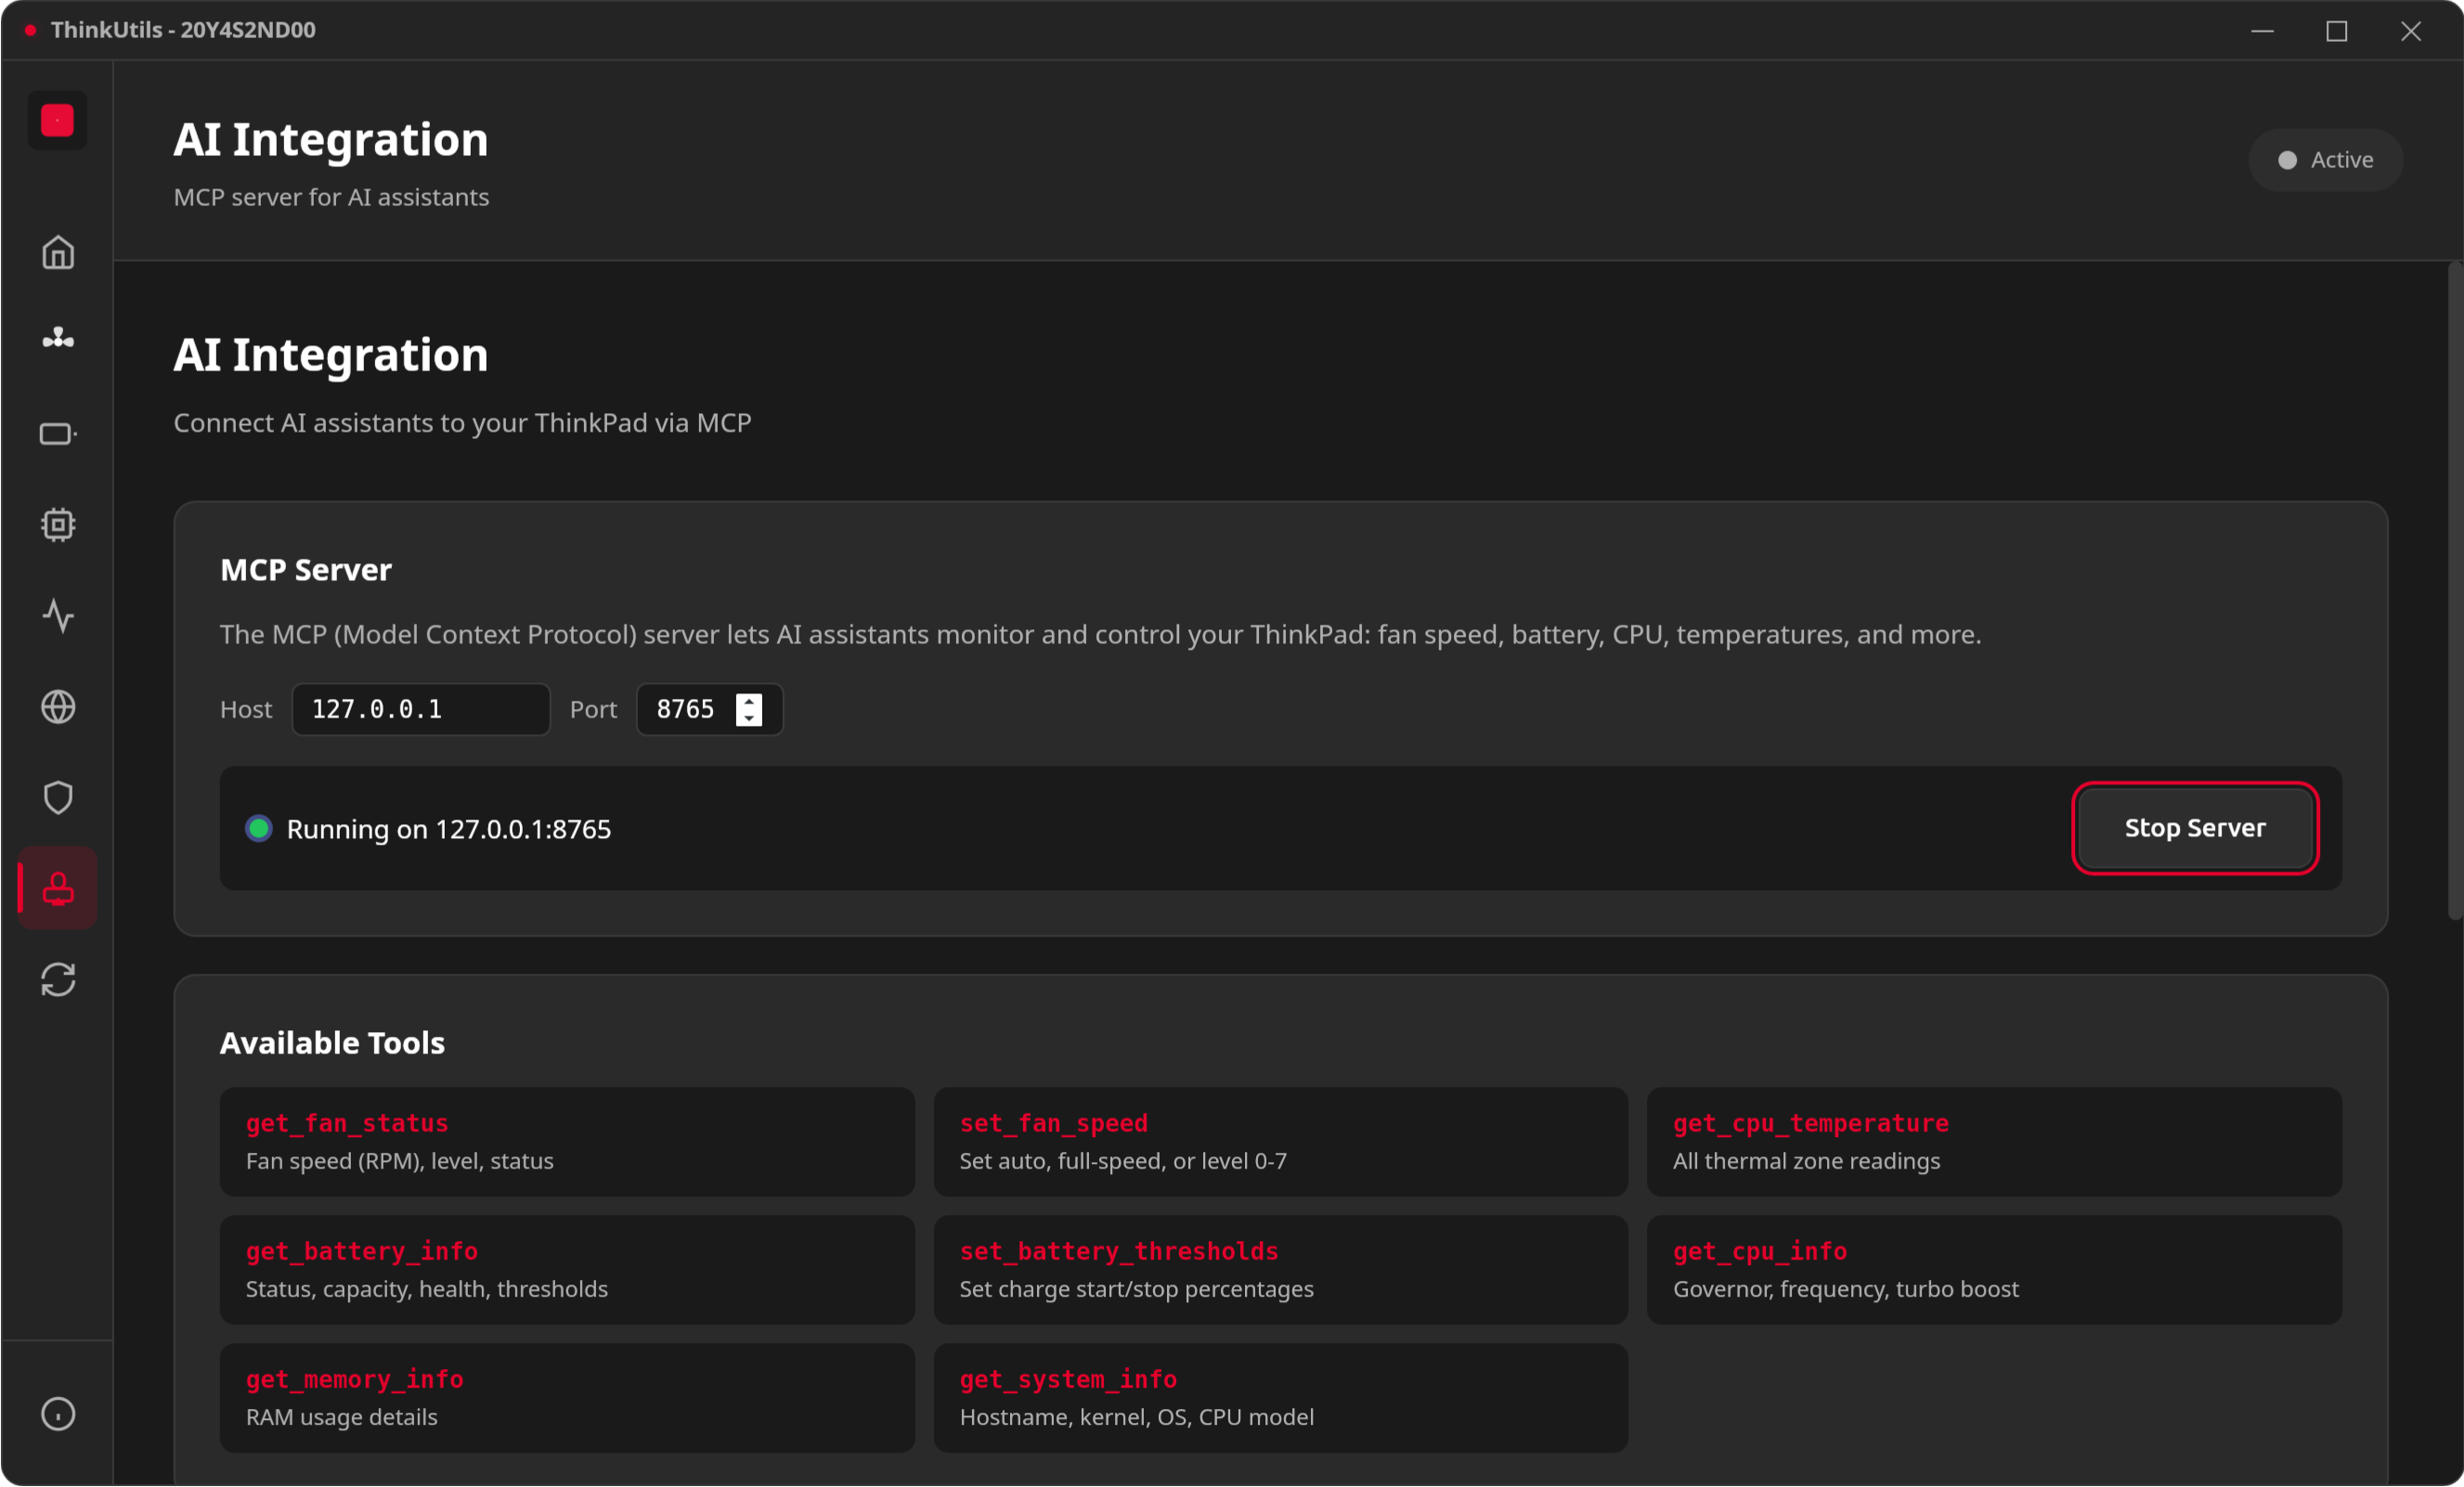Open the shield security sidebar icon
The height and width of the screenshot is (1487, 2464).
(x=58, y=798)
